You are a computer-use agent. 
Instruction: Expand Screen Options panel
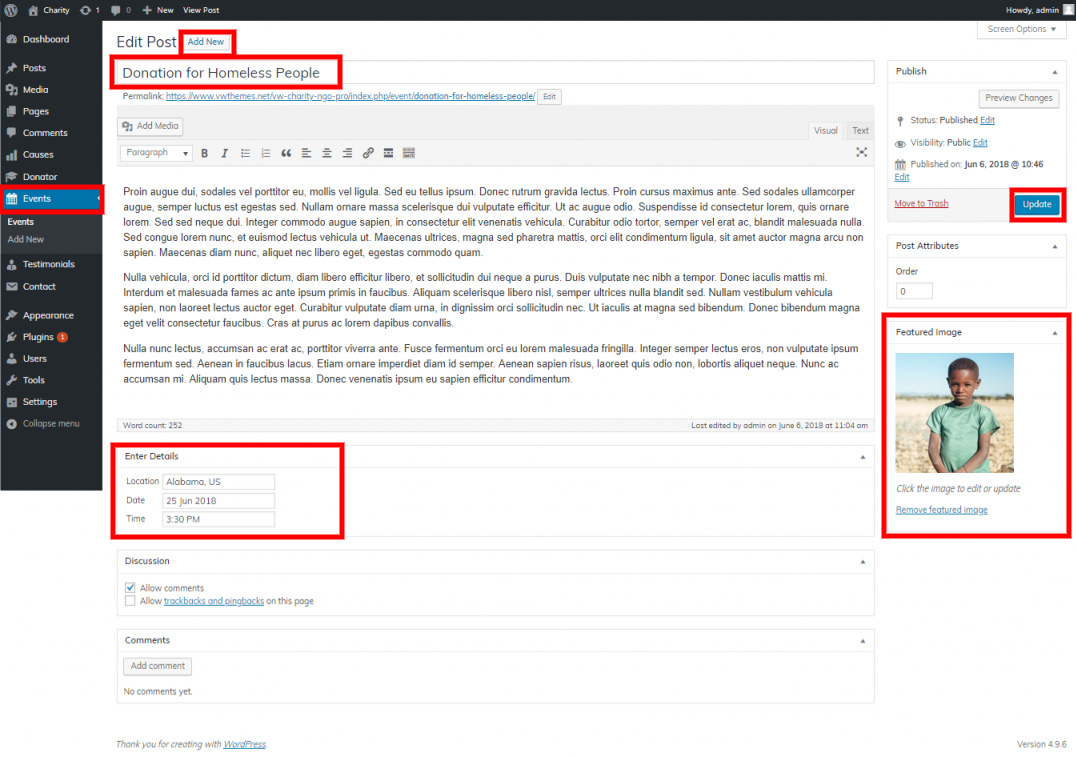(1020, 29)
